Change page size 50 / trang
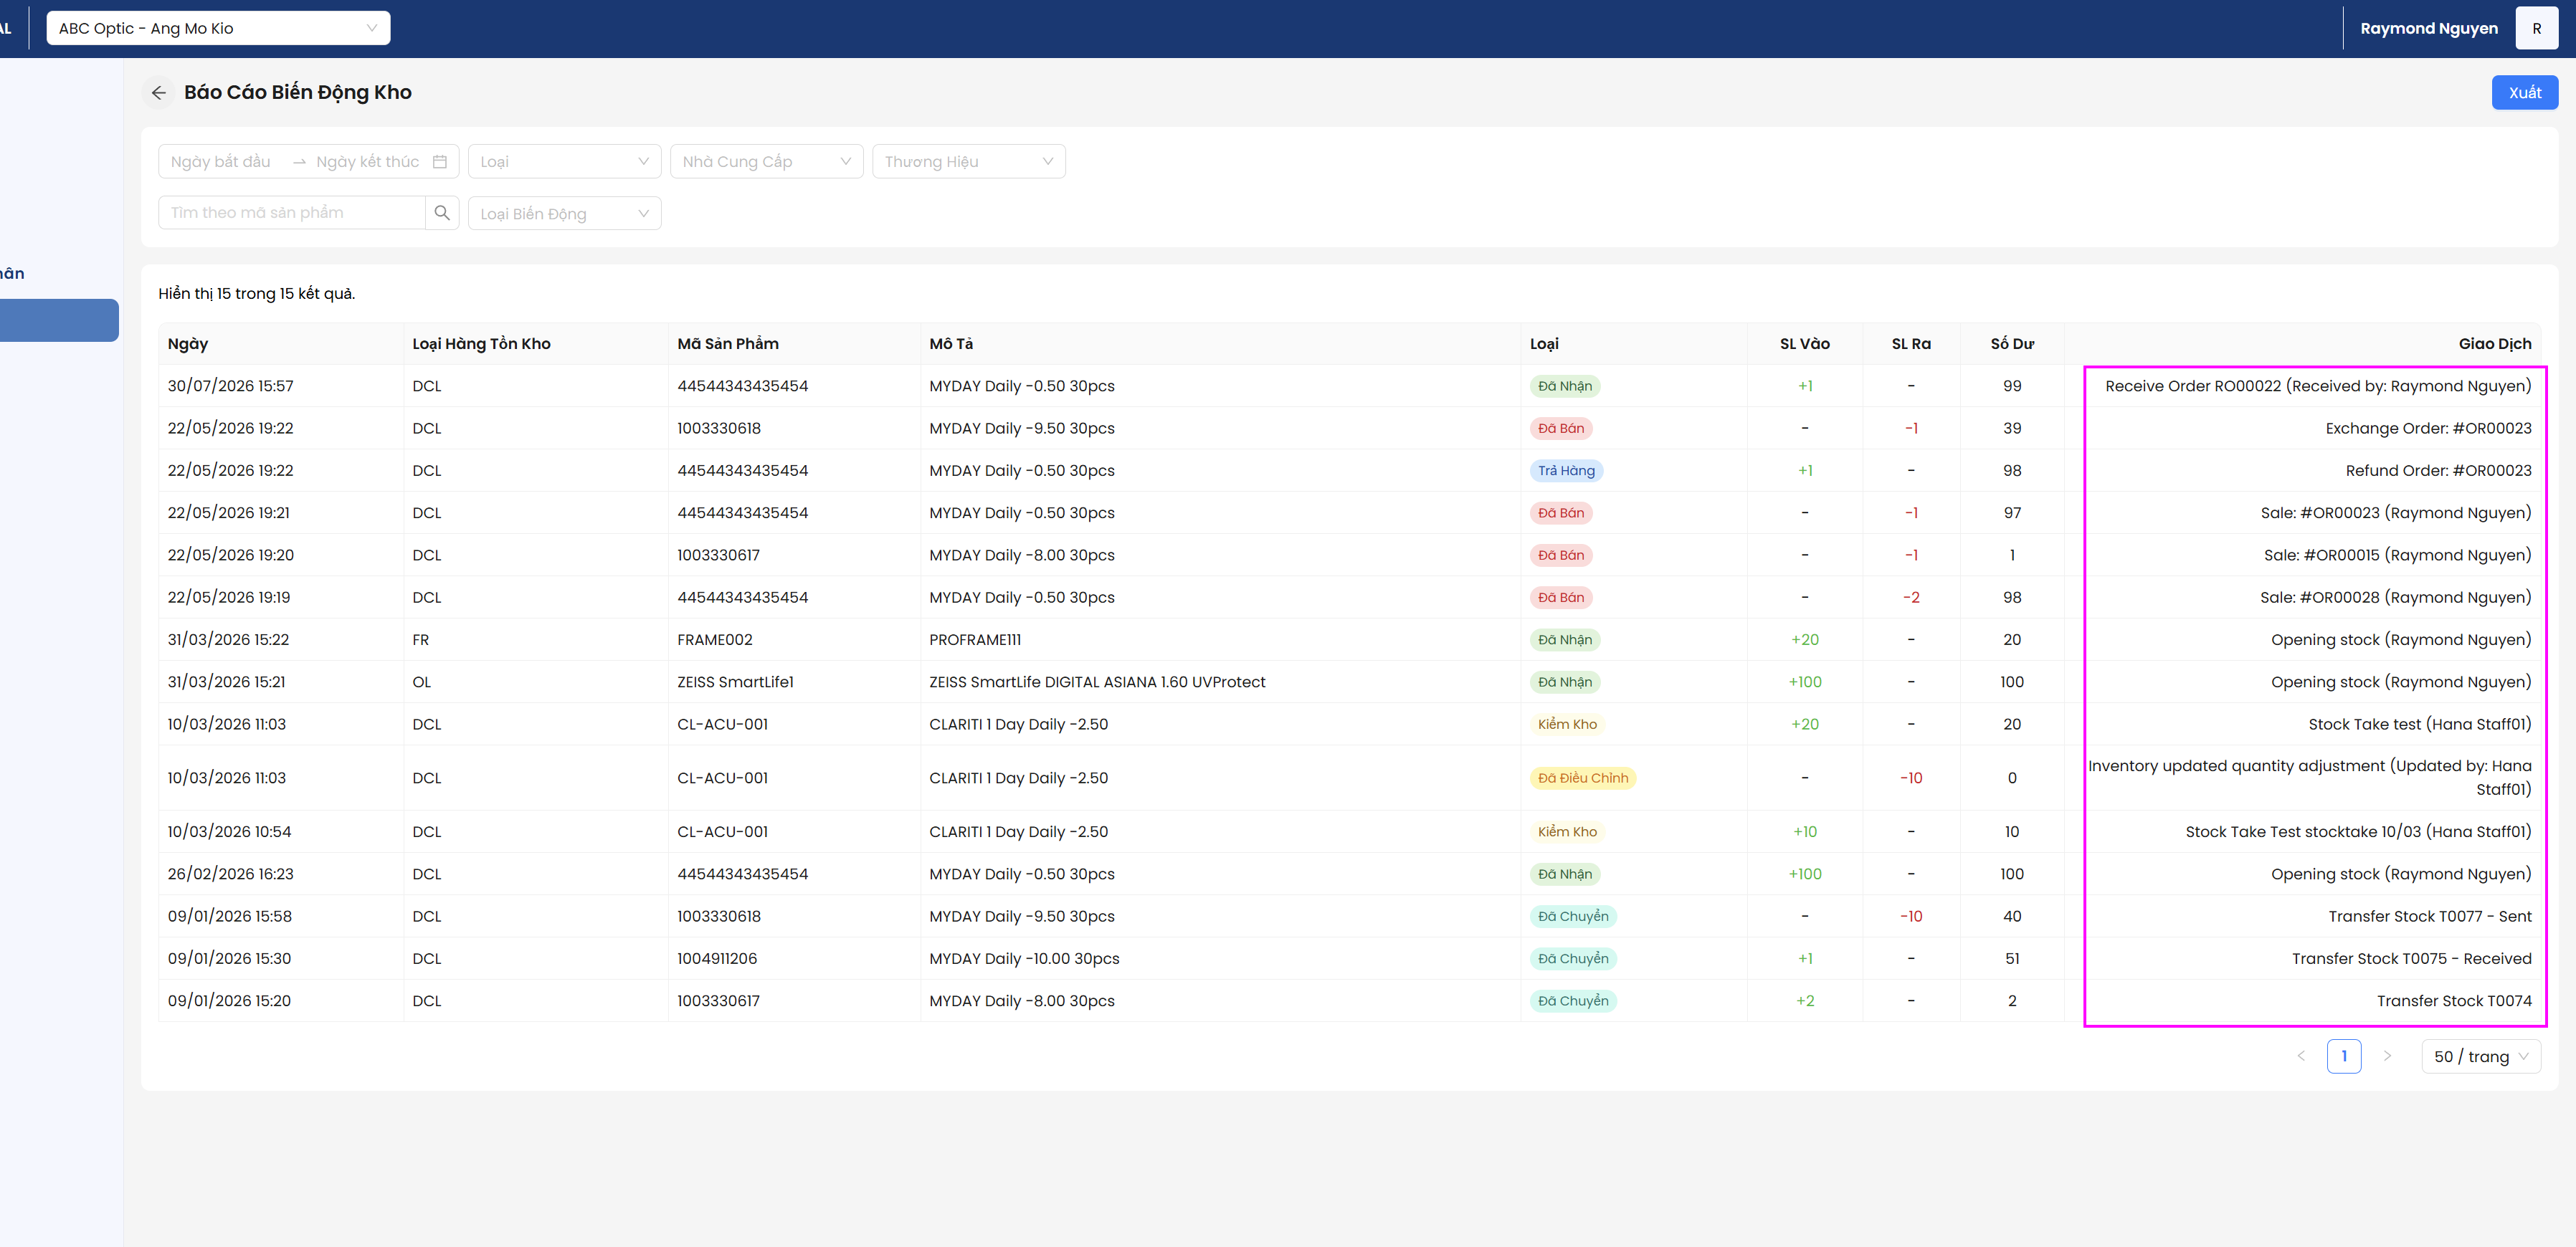Viewport: 2576px width, 1247px height. (x=2480, y=1056)
